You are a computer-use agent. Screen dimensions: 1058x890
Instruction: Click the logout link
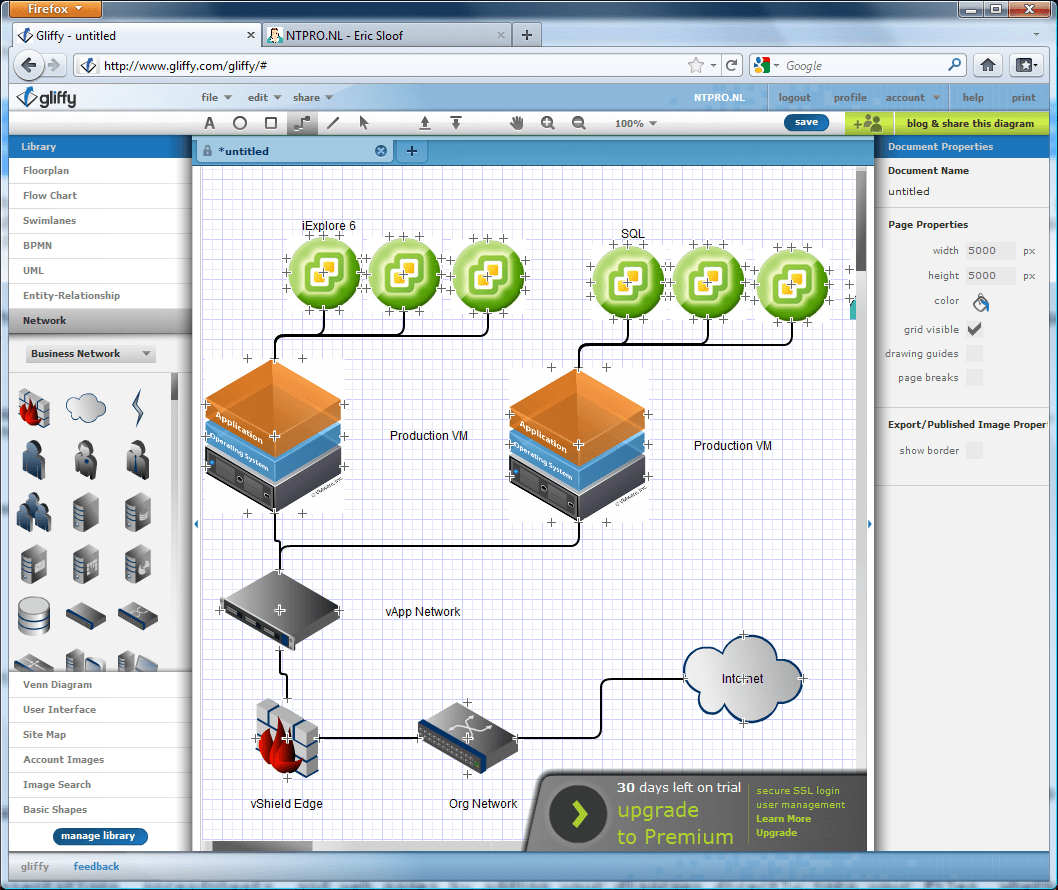(794, 98)
